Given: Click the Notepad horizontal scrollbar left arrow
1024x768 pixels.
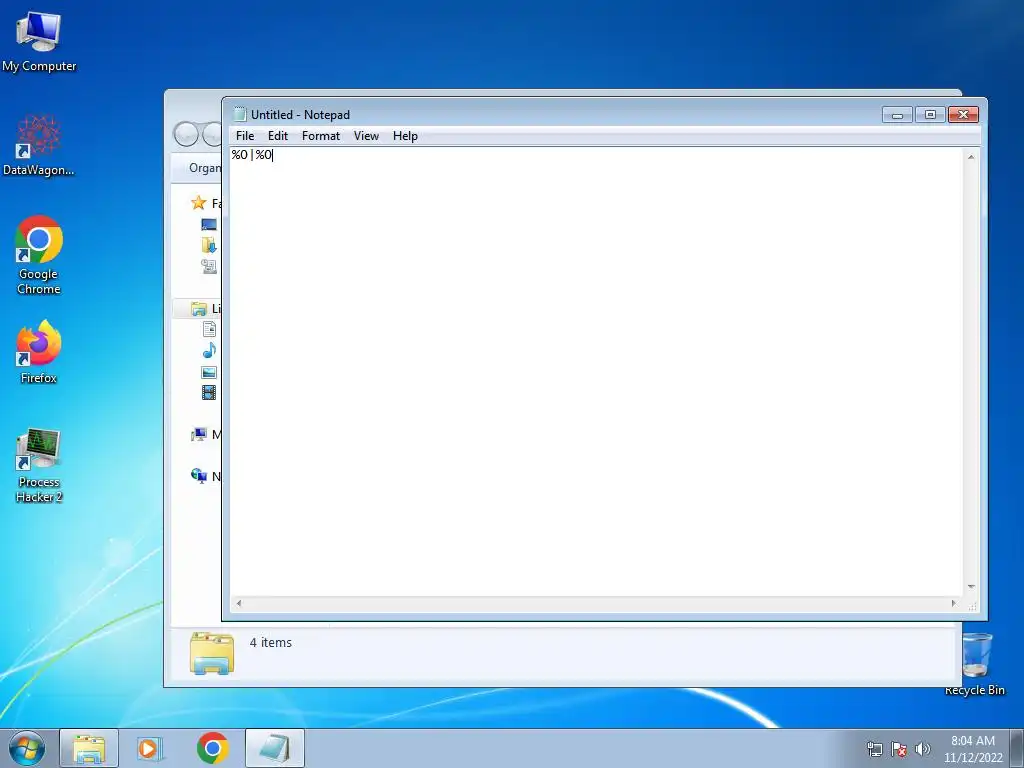Looking at the screenshot, I should point(239,603).
